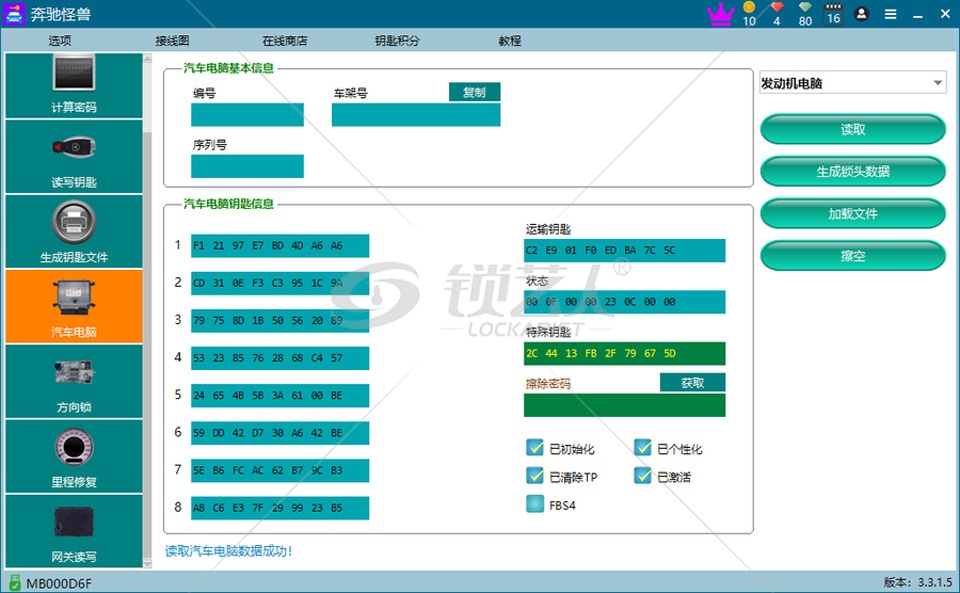Click the sidebar vertical scrollbar
The width and height of the screenshot is (960, 593).
pyautogui.click(x=147, y=311)
